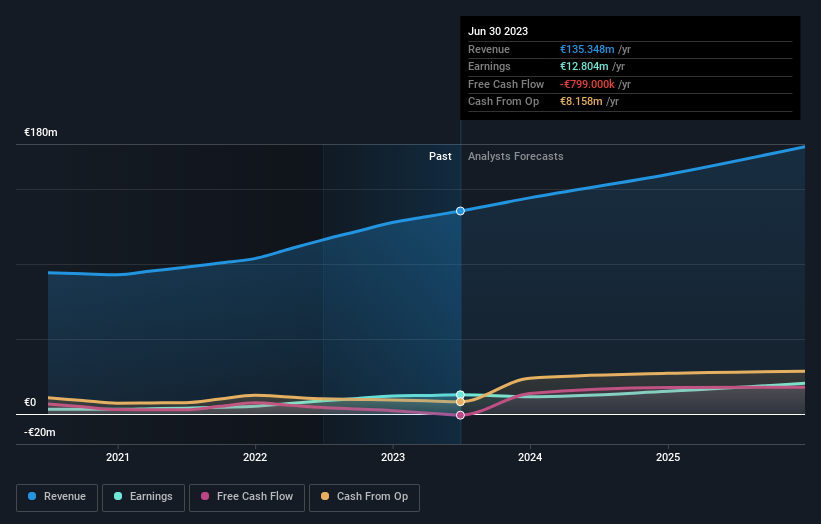This screenshot has height=524, width=821.
Task: Click the €135.348m revenue value
Action: coord(587,49)
